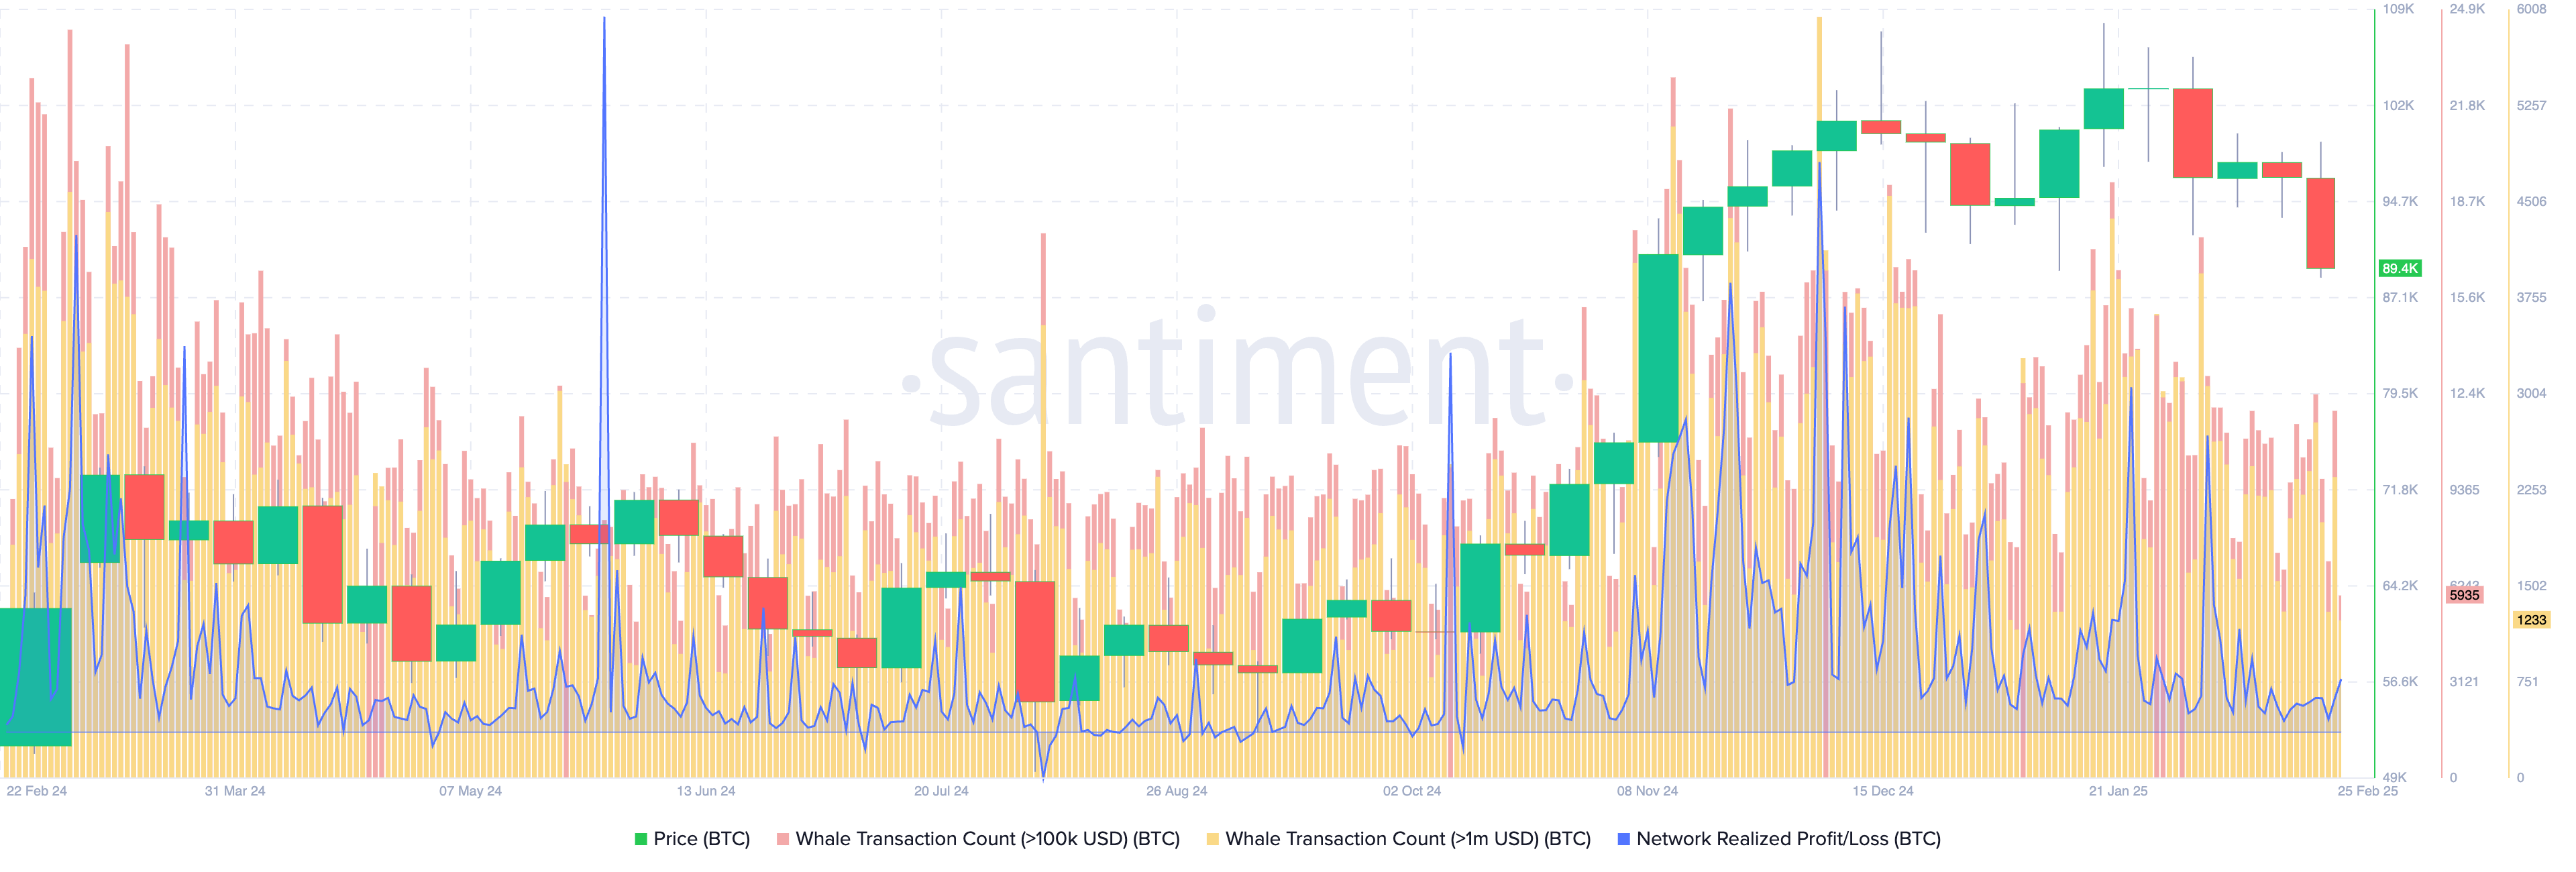Screen dimensions: 2576x872
Task: Click the yellow Whale >1m USD legend swatch
Action: 1213,839
